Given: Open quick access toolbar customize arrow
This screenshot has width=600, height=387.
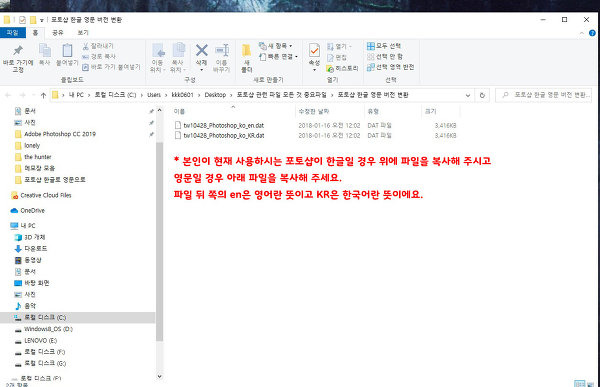Looking at the screenshot, I should point(42,20).
